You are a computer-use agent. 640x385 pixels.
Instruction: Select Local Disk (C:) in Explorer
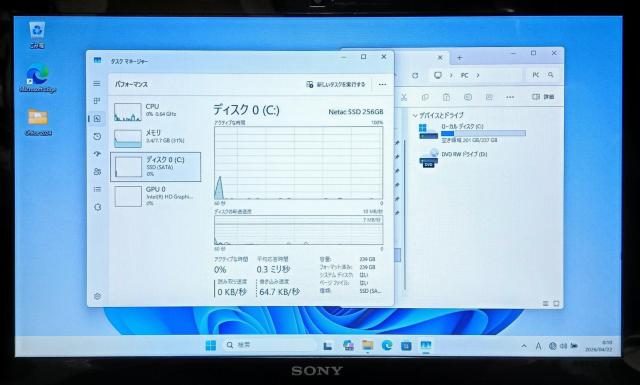472,133
